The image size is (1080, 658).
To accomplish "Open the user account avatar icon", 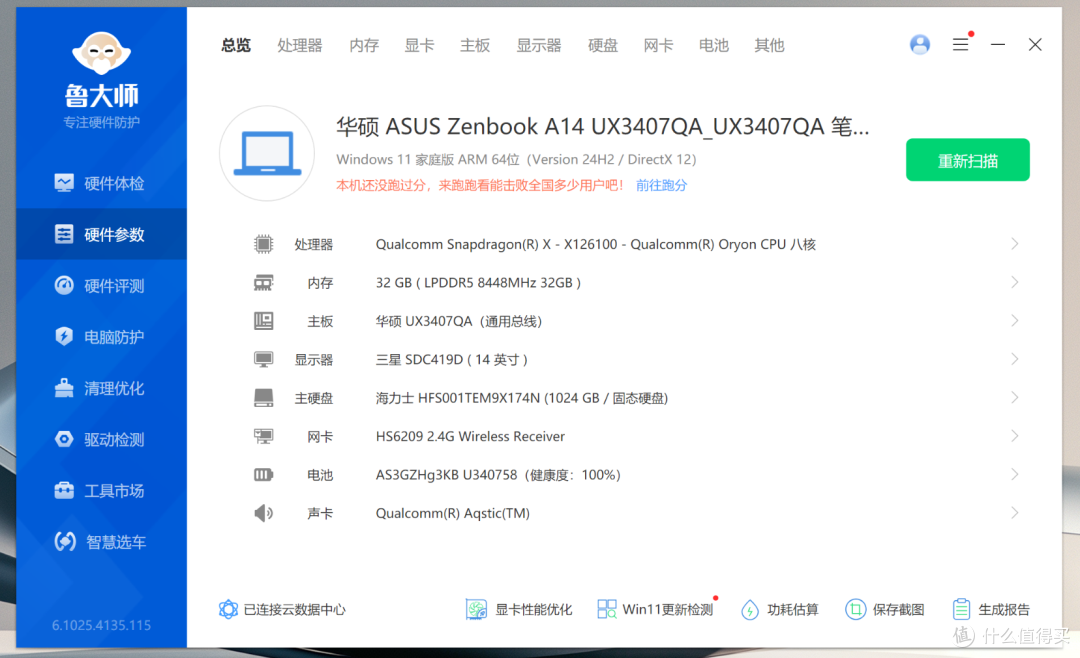I will tap(920, 45).
